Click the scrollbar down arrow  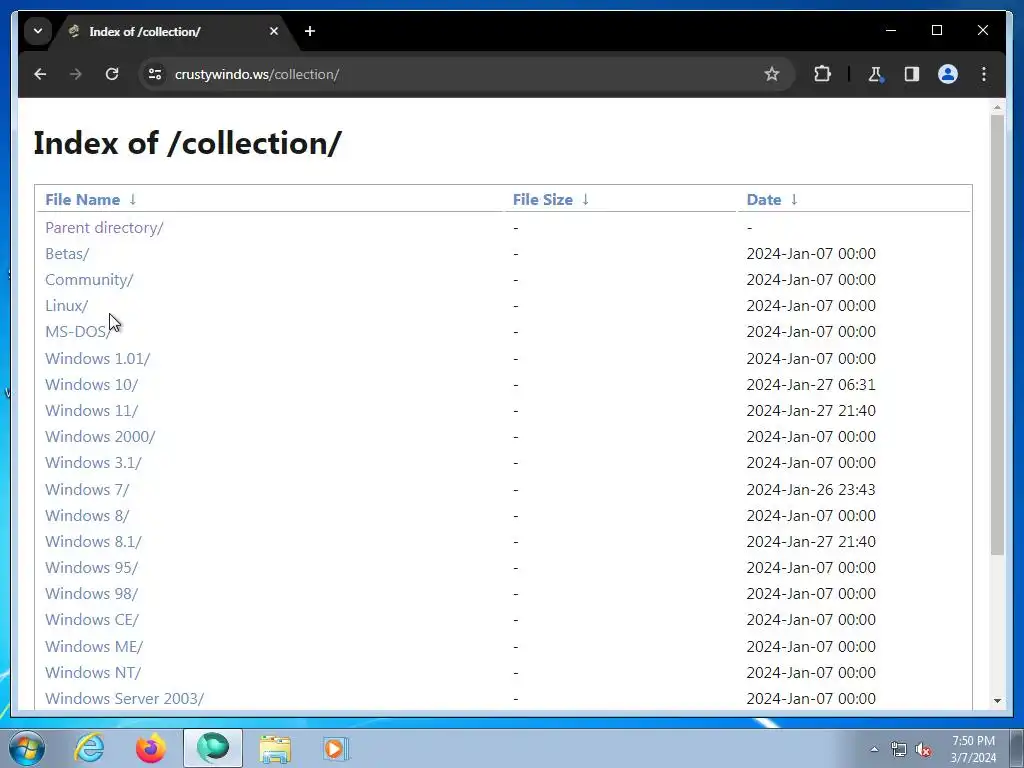point(997,701)
